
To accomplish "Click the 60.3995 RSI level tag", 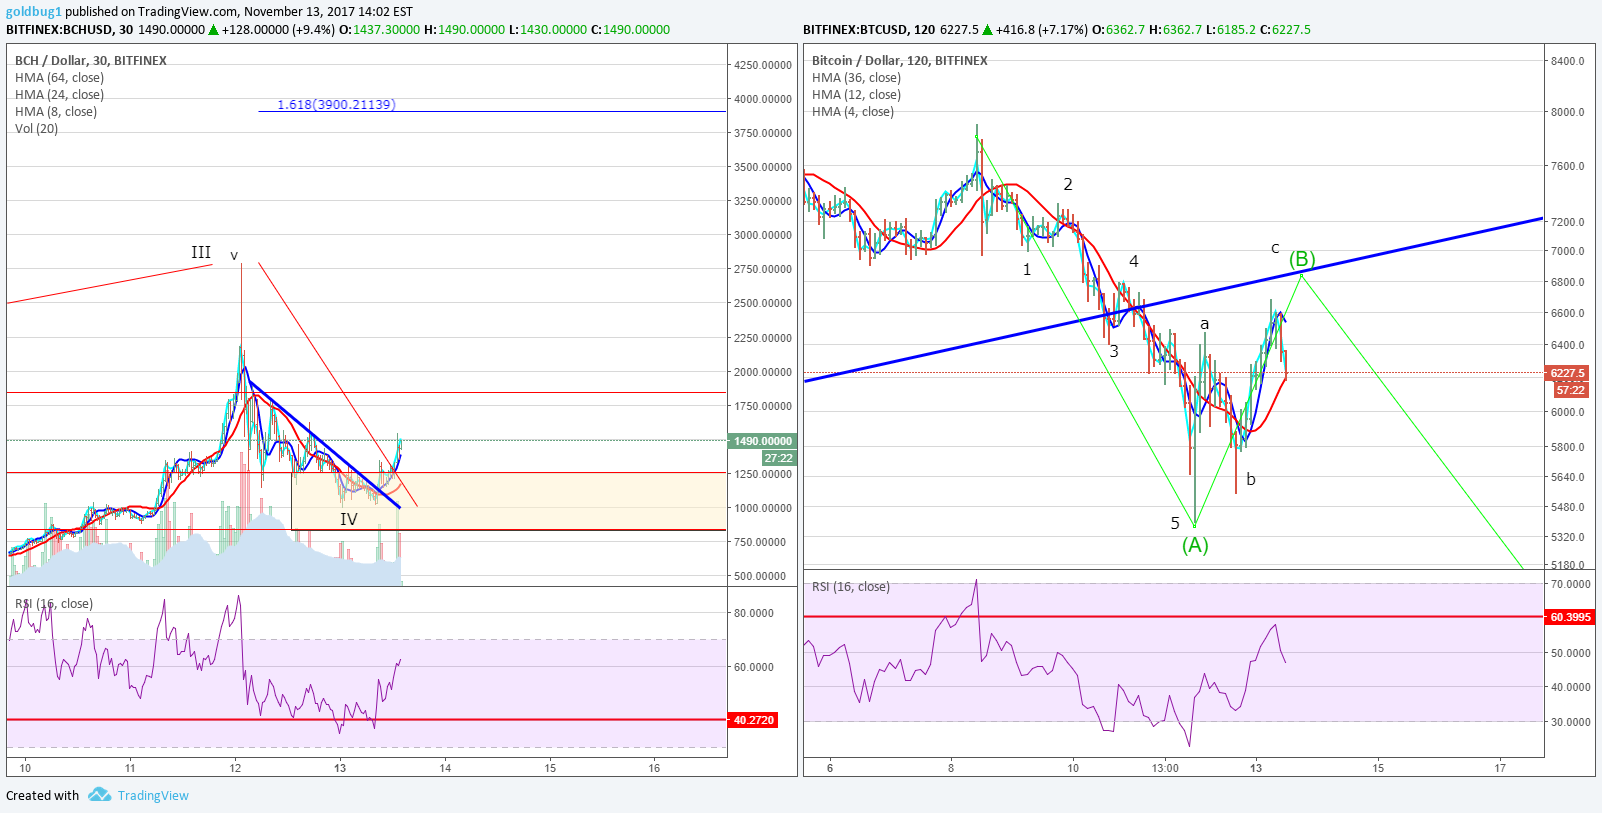I will (1570, 617).
